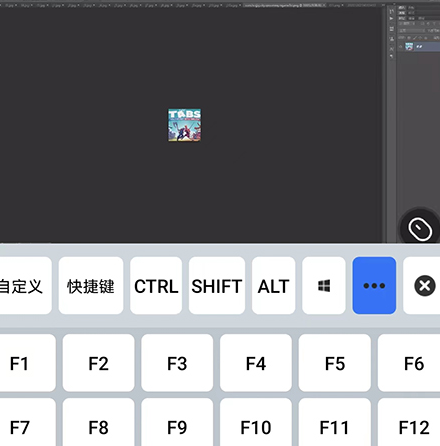Tap the Windows logo key
440x446 pixels.
click(x=324, y=286)
